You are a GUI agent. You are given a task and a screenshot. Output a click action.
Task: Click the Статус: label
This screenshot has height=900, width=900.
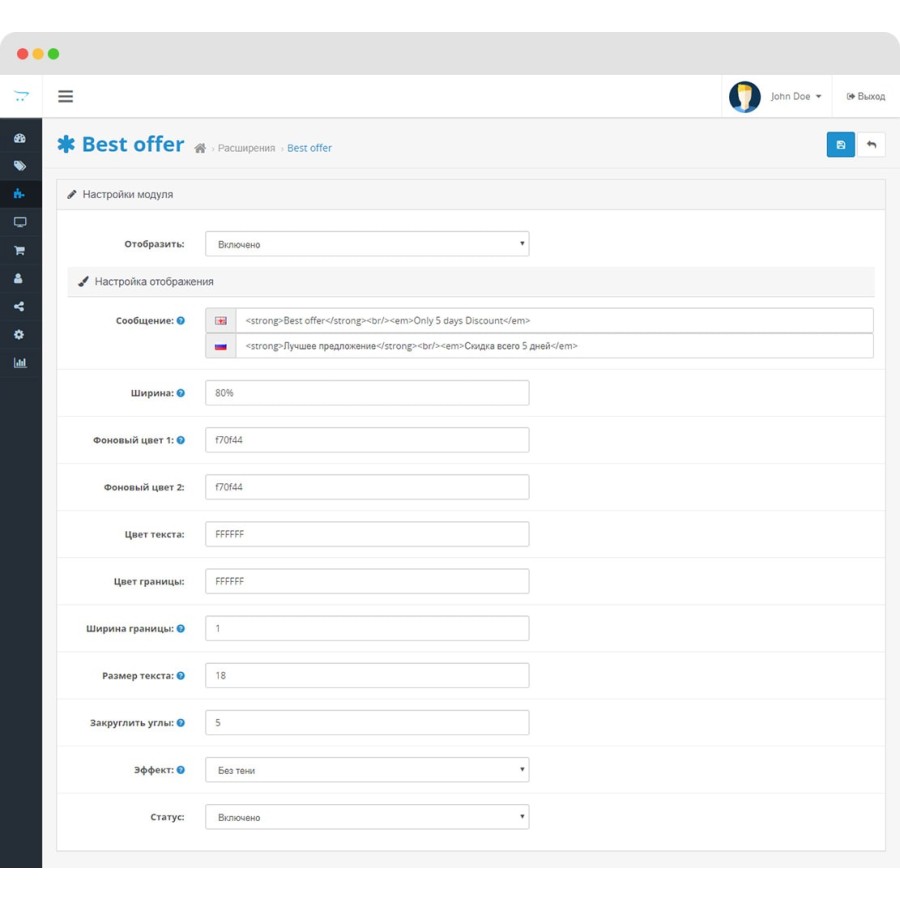click(167, 817)
